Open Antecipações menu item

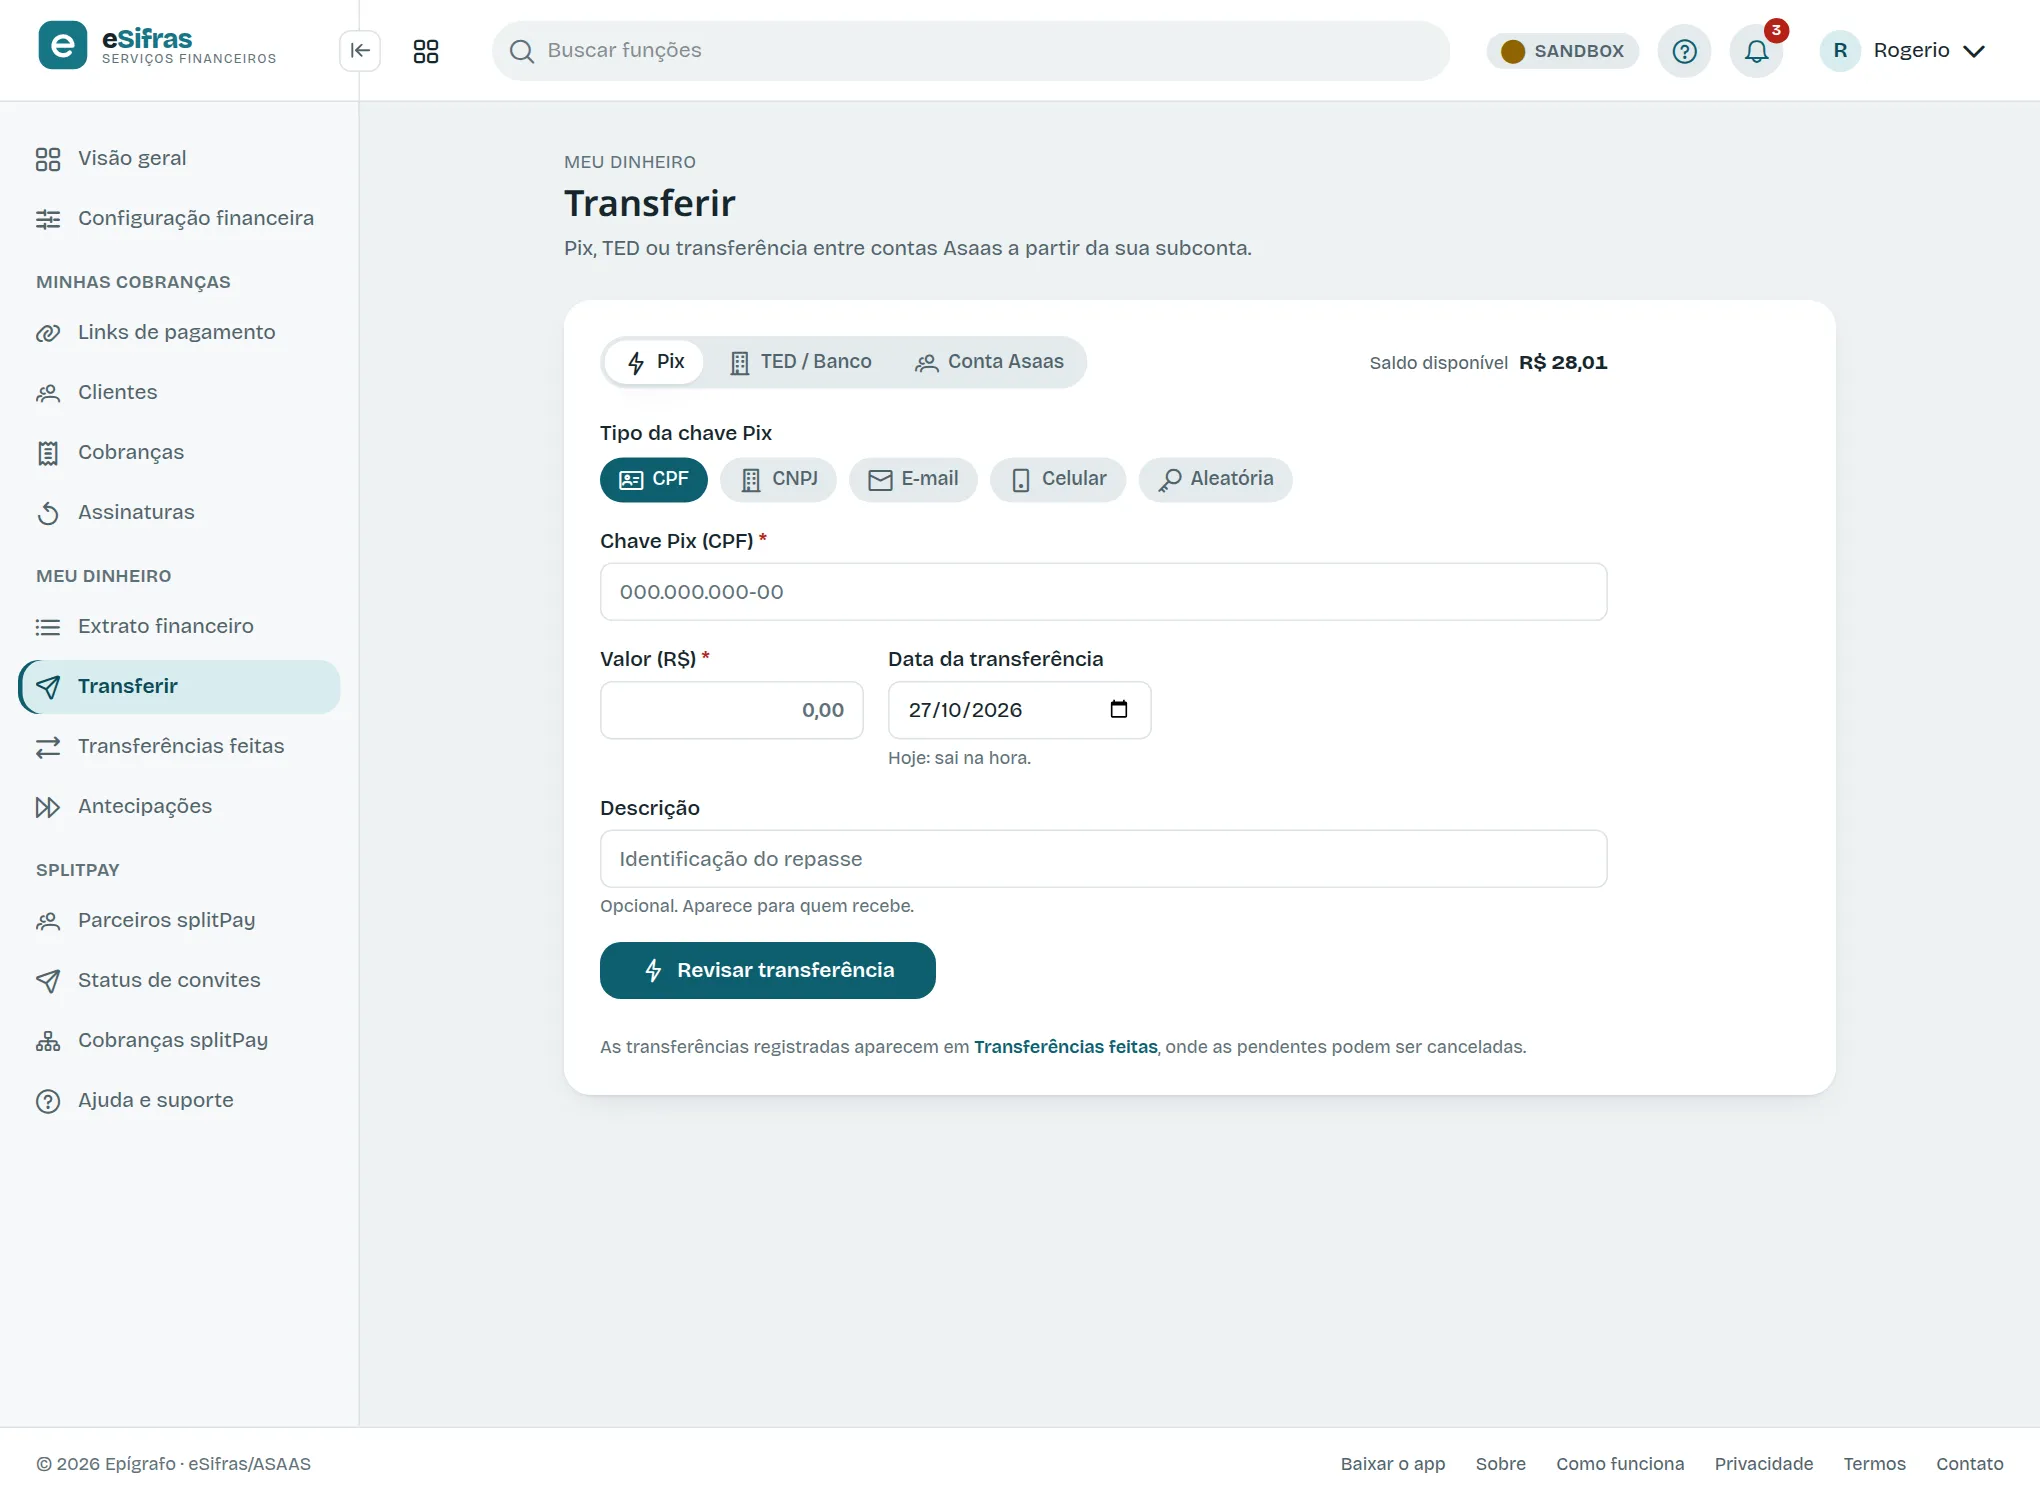(179, 806)
